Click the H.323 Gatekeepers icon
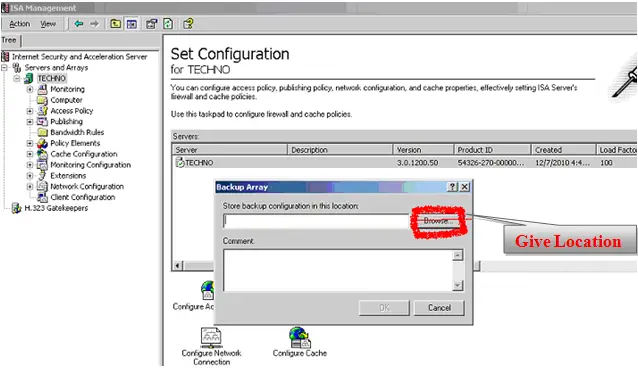 16,208
